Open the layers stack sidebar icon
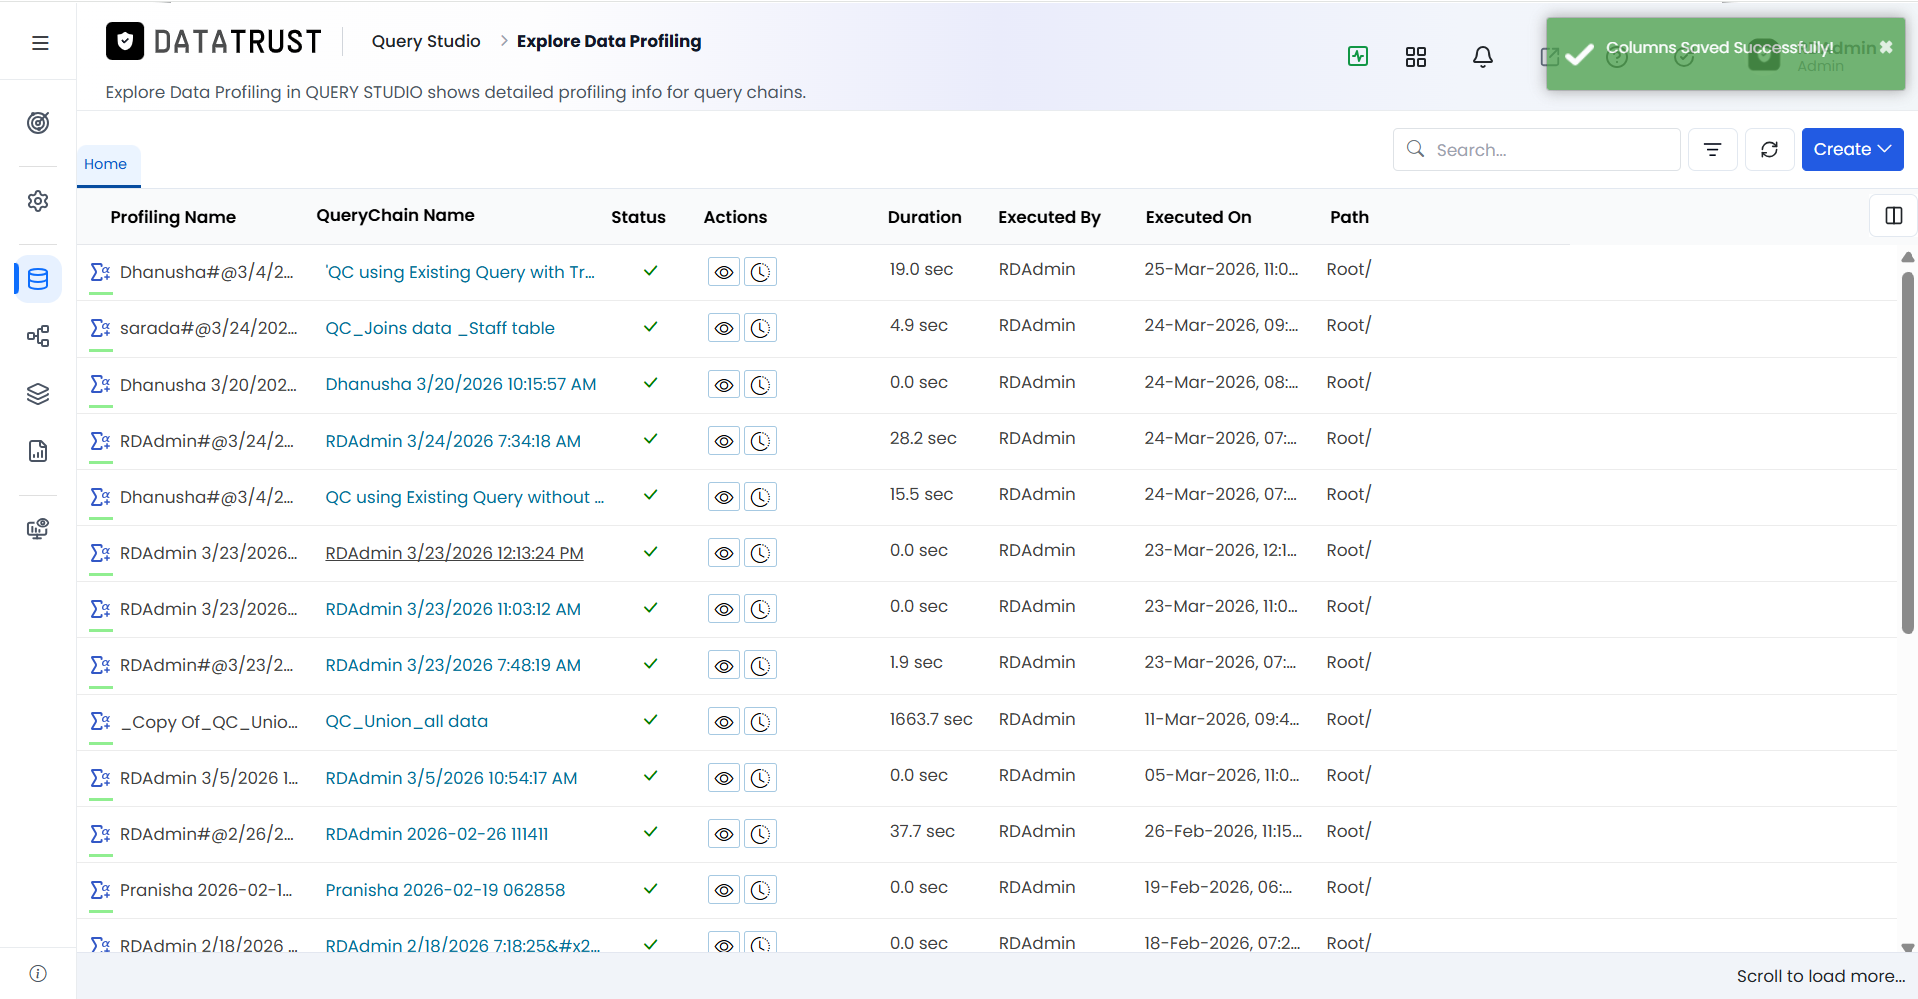The width and height of the screenshot is (1918, 999). click(38, 394)
